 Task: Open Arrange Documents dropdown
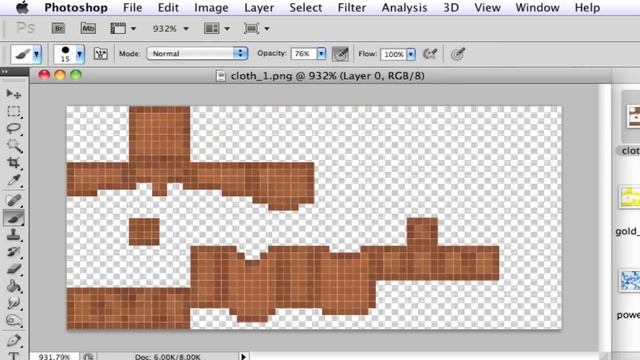[x=216, y=29]
